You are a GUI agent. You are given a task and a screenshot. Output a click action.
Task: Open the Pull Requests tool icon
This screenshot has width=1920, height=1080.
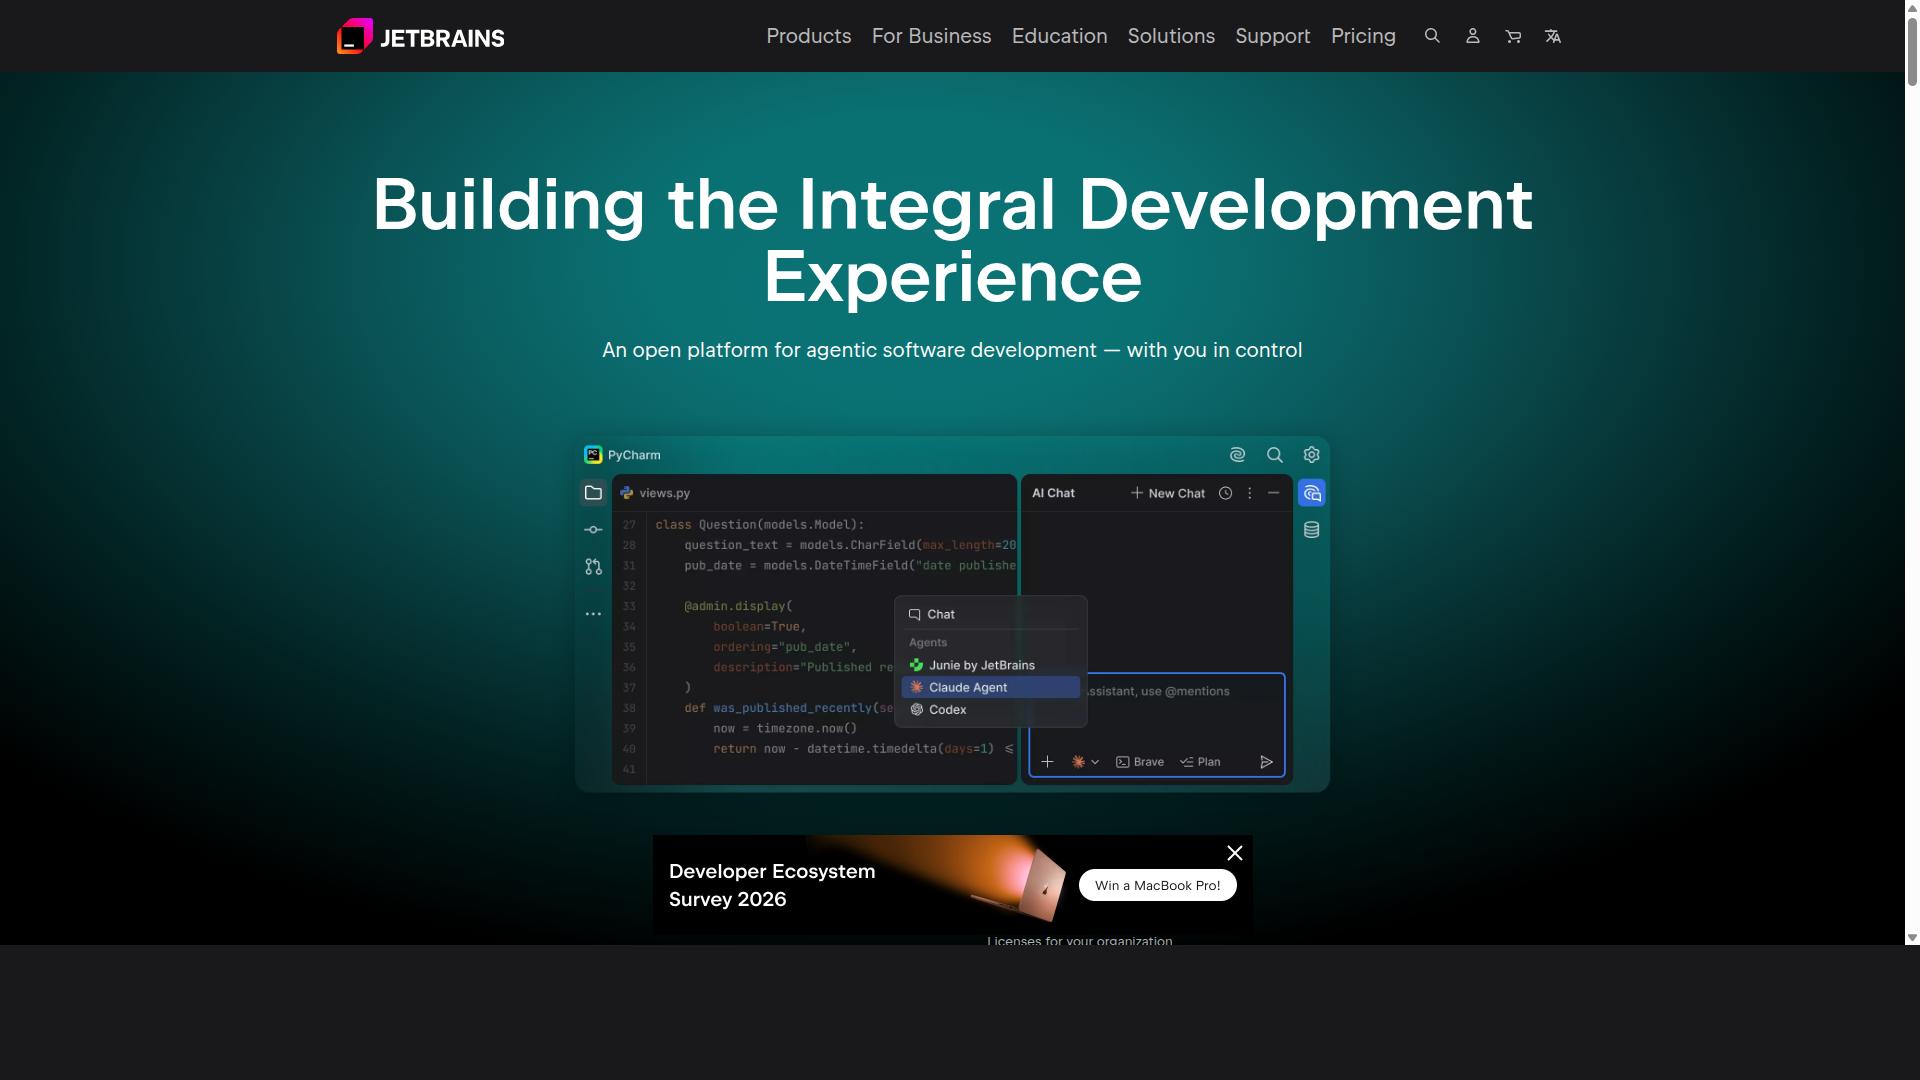tap(593, 567)
